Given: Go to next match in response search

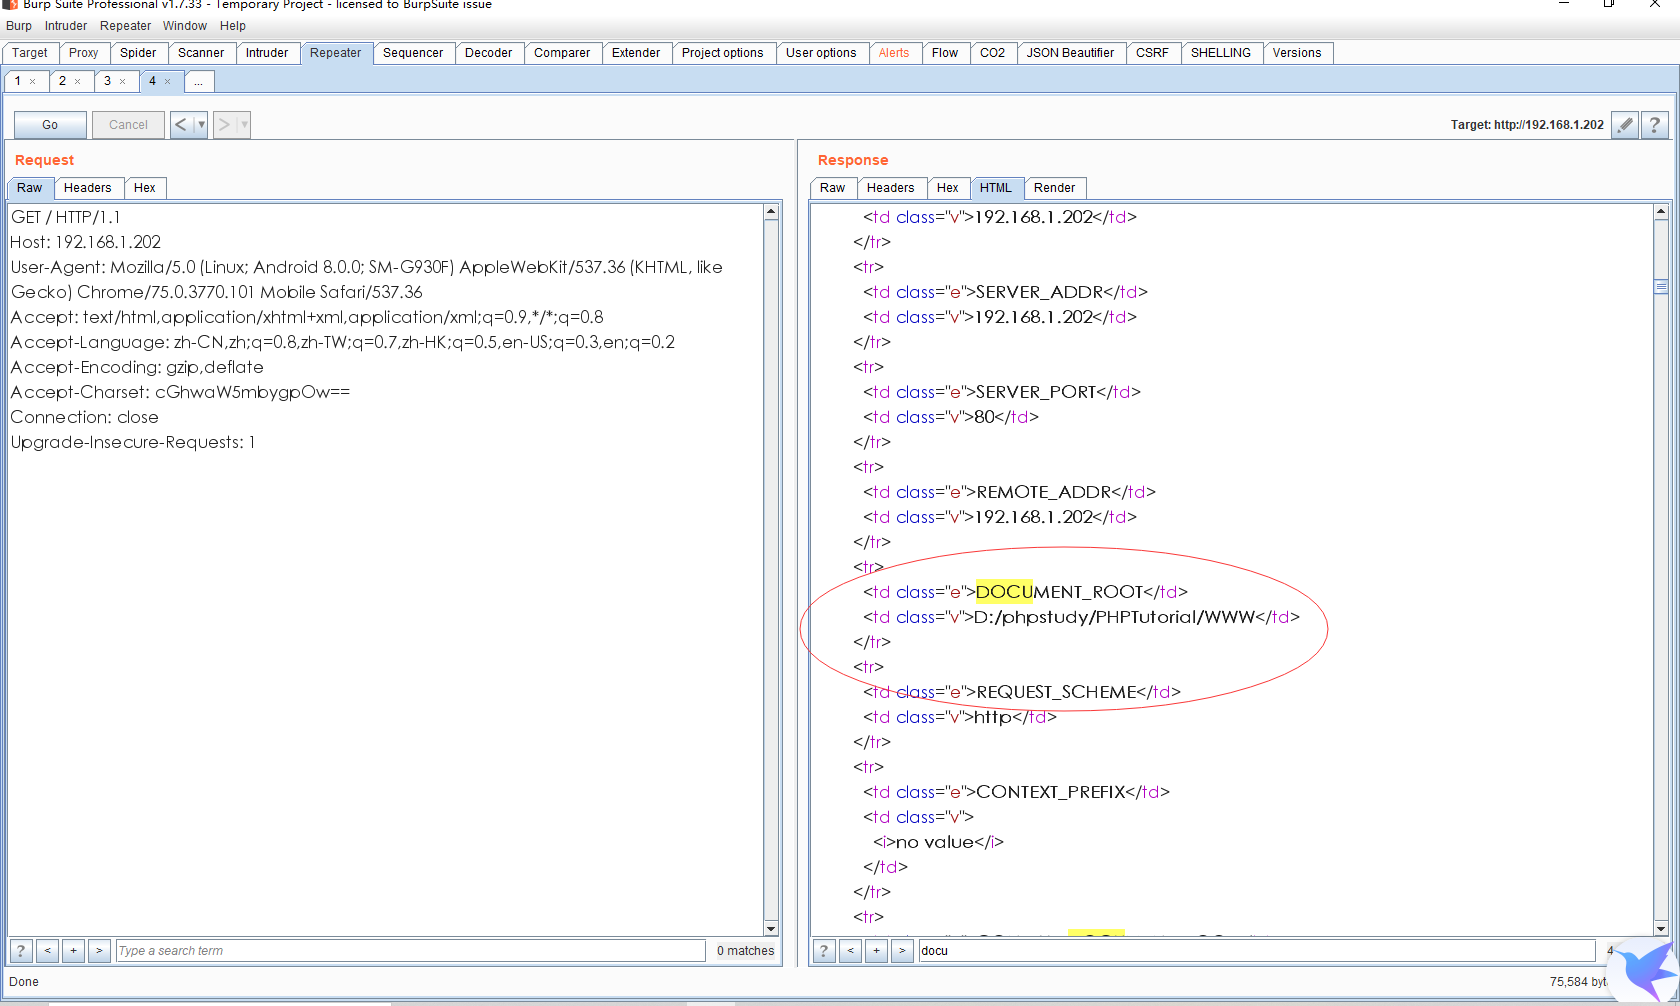Looking at the screenshot, I should tap(902, 951).
